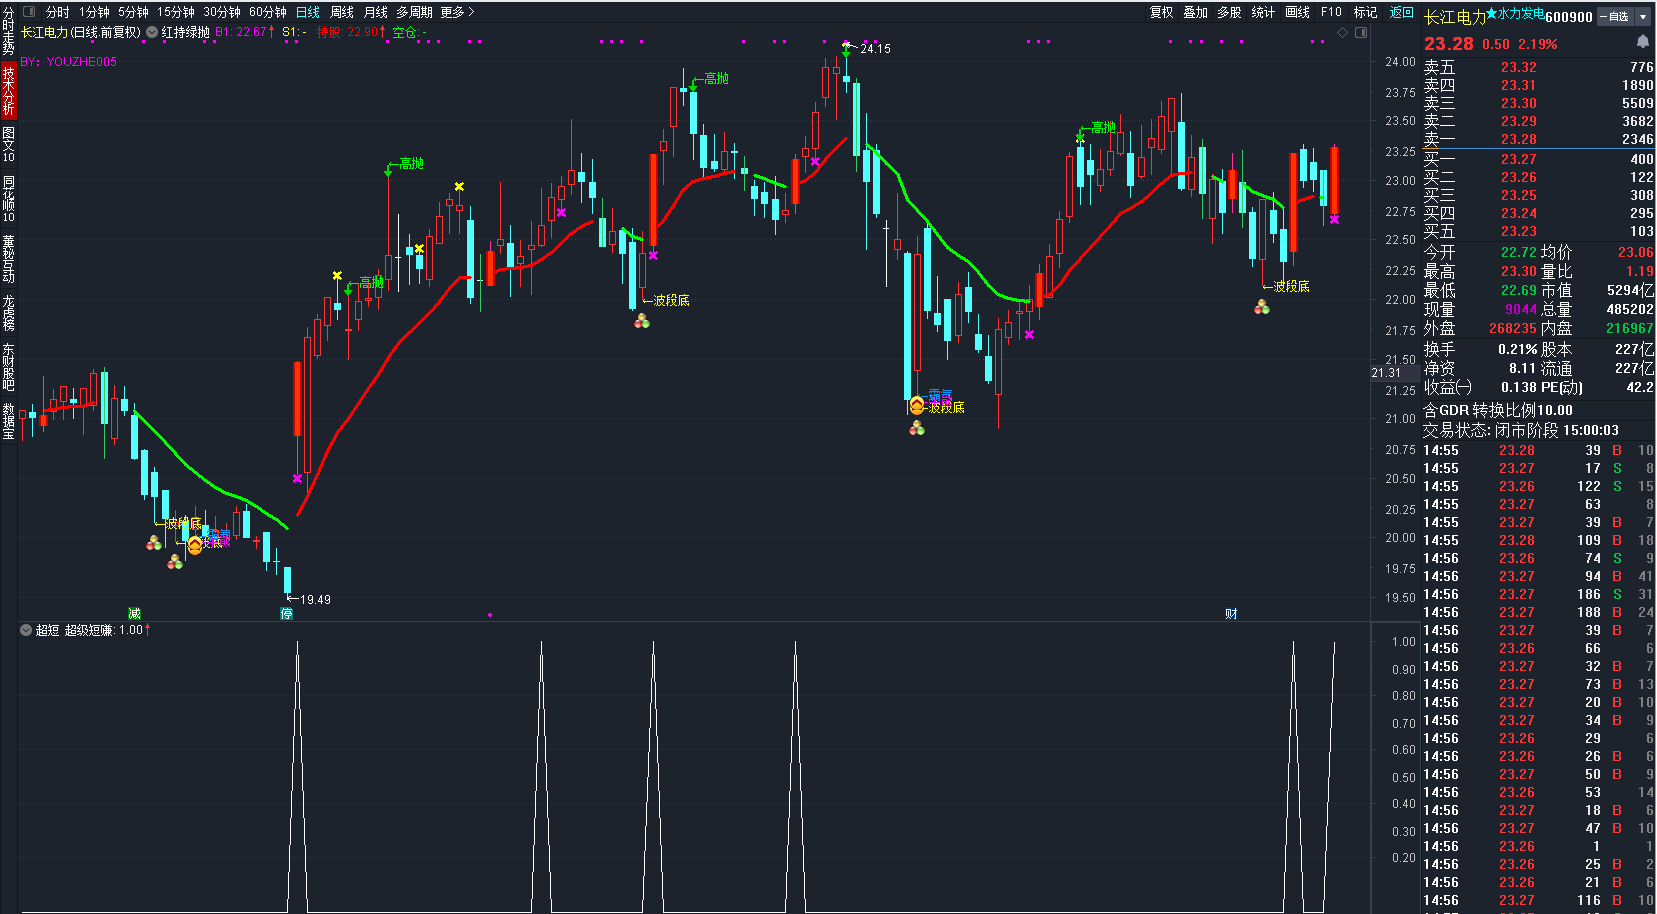Image resolution: width=1657 pixels, height=914 pixels.
Task: Click the 19.49 low price label
Action: click(315, 599)
